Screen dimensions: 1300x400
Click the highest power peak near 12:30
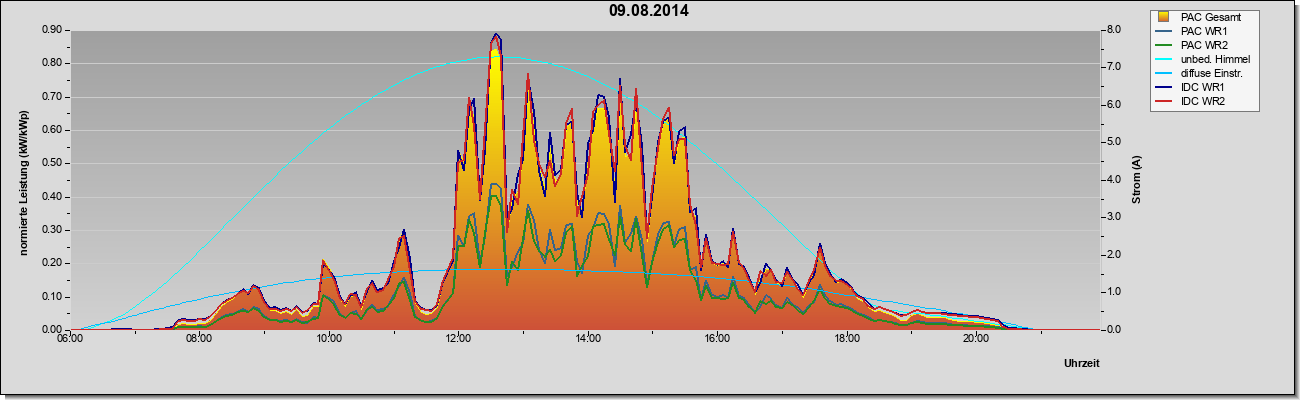tap(495, 36)
